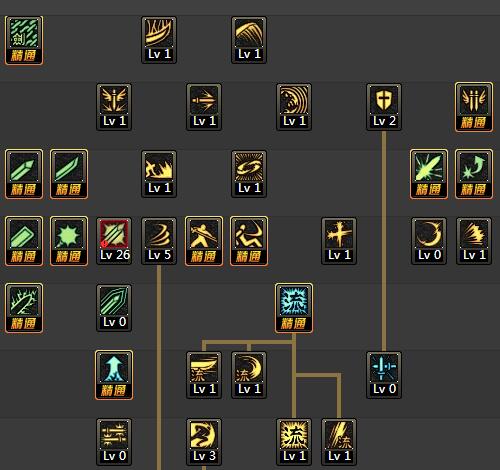
Task: Select the green 劍 mastered skill icon
Action: point(24,40)
